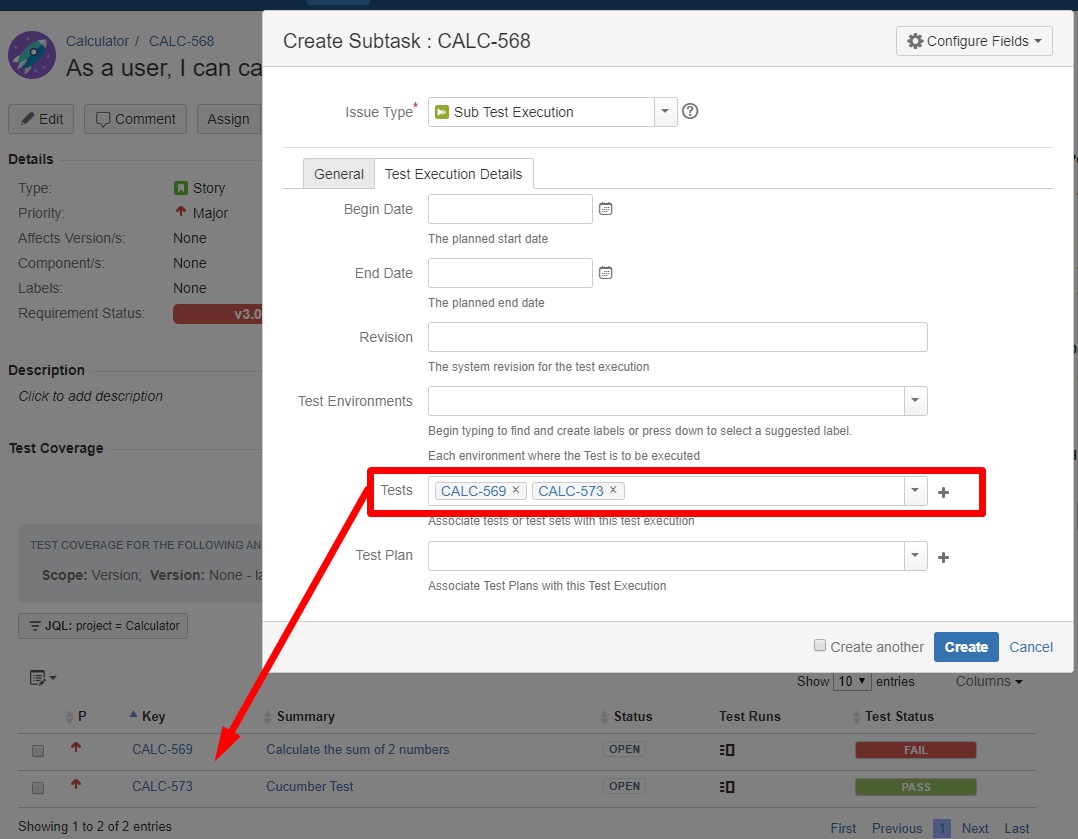Viewport: 1078px width, 839px height.
Task: Open the Calculator breadcrumb link
Action: pyautogui.click(x=98, y=41)
